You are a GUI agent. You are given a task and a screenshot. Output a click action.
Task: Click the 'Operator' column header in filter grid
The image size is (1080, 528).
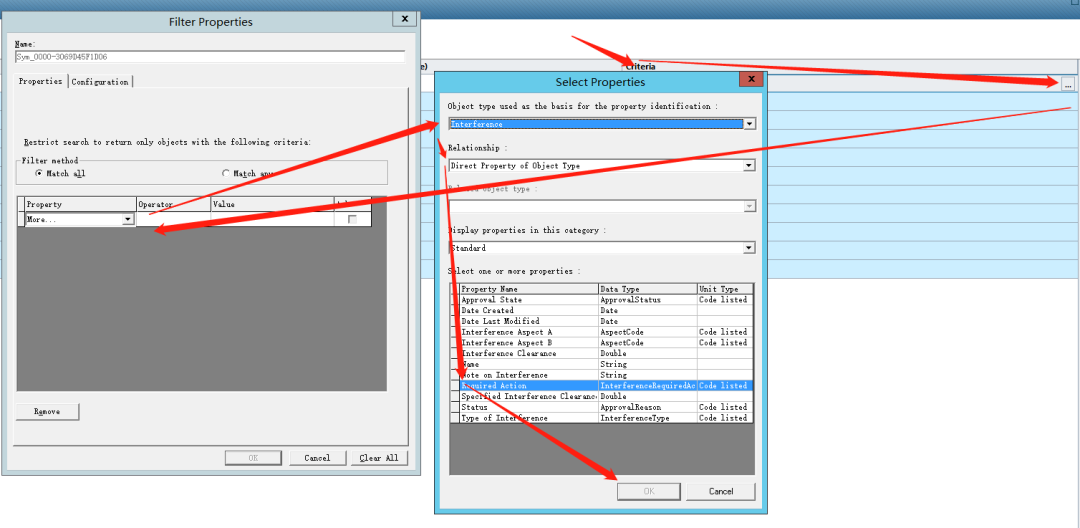pos(173,204)
